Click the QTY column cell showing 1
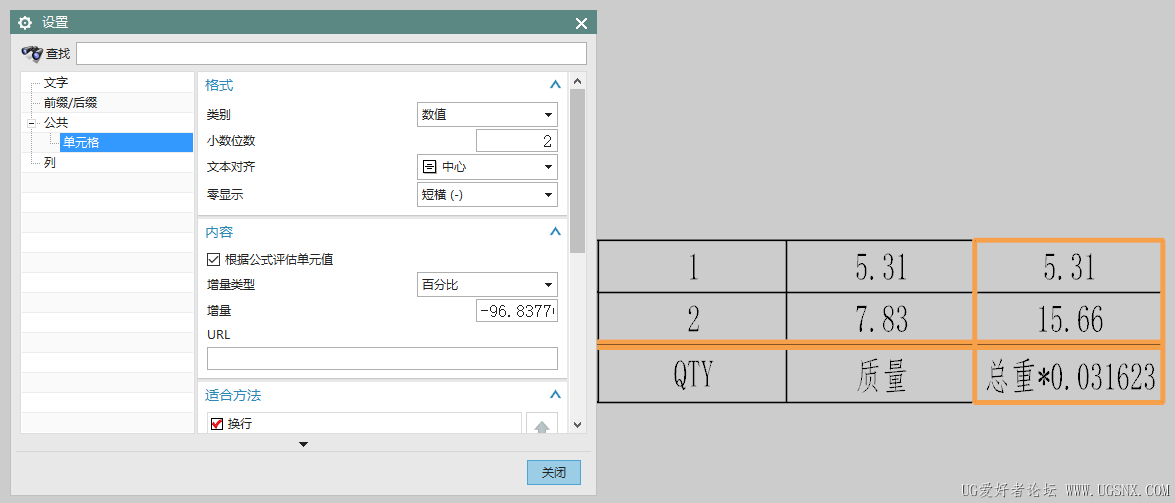Image resolution: width=1175 pixels, height=503 pixels. (x=692, y=267)
